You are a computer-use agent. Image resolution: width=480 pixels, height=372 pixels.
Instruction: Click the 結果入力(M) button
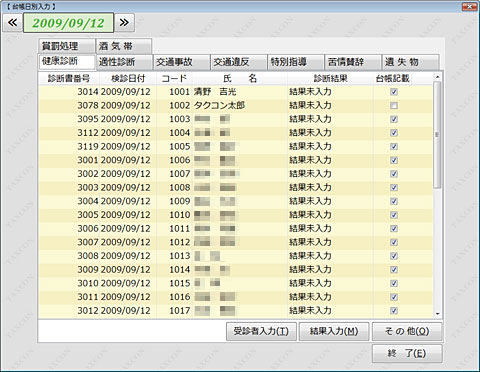pyautogui.click(x=334, y=331)
